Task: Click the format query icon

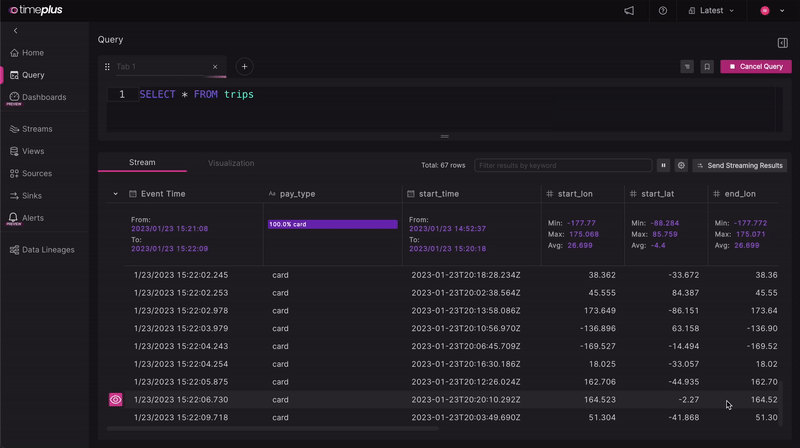Action: coord(687,67)
